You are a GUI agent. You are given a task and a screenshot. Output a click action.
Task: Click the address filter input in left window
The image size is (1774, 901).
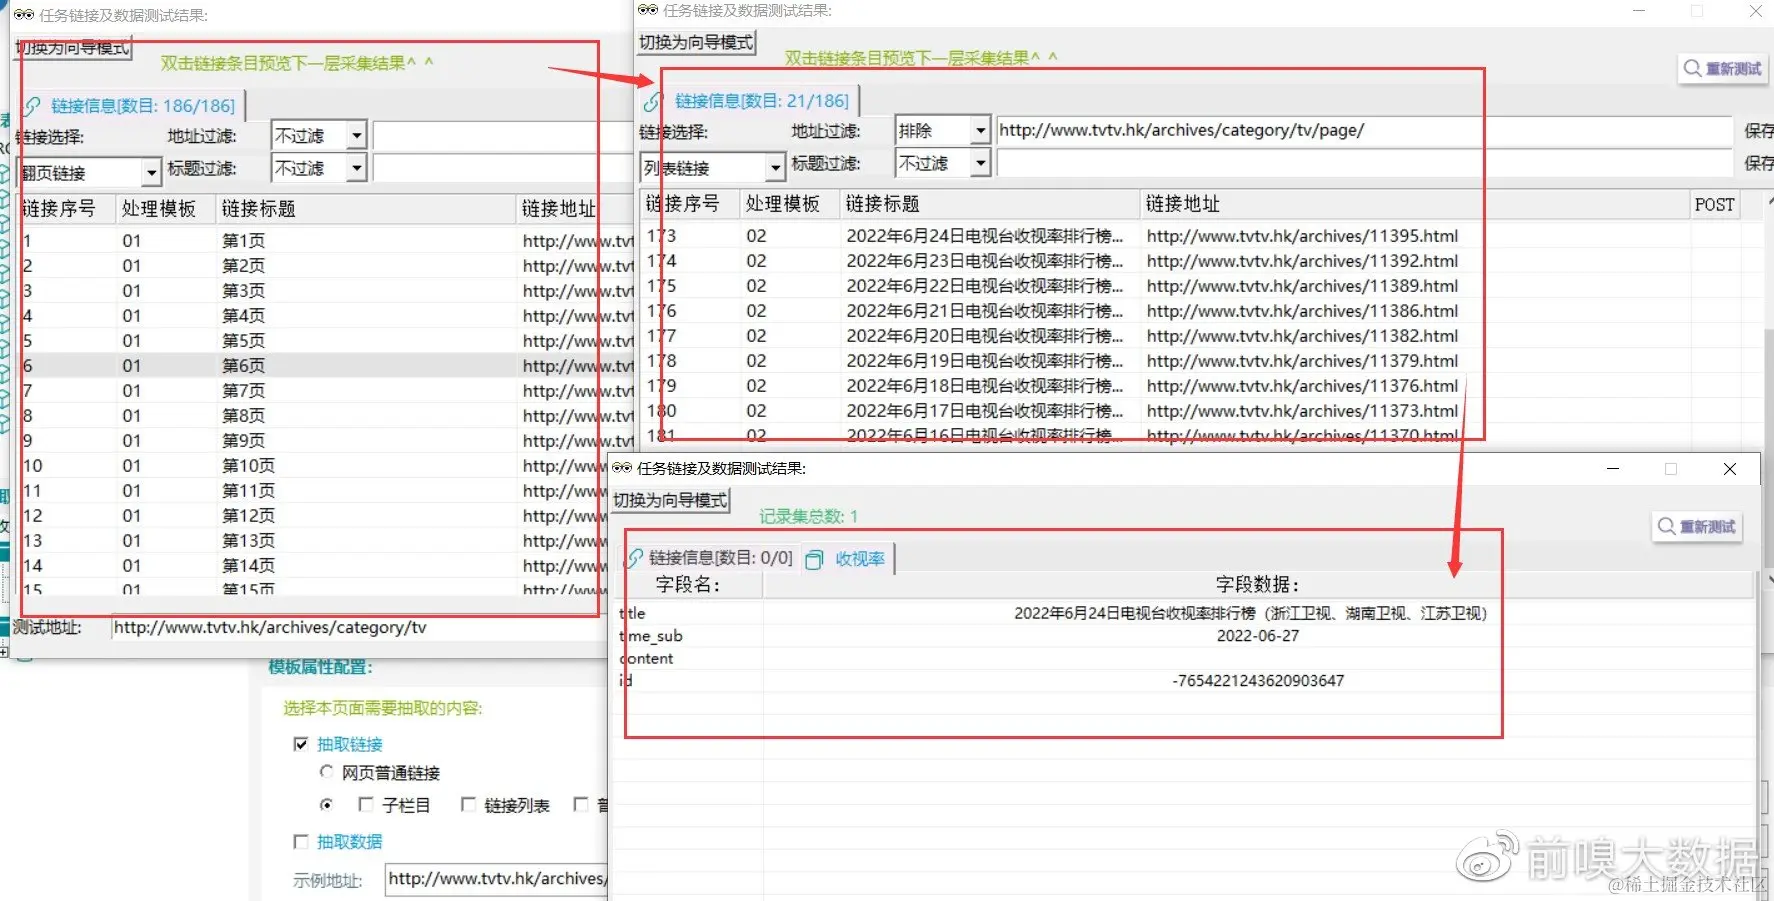(503, 135)
